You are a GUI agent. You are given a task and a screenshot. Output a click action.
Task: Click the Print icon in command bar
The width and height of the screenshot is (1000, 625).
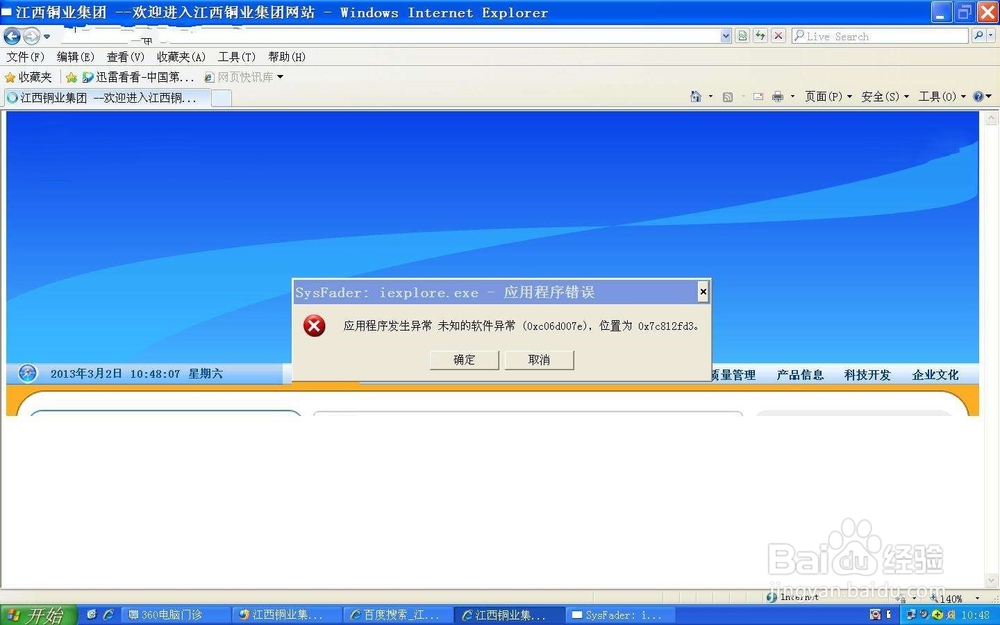tap(777, 97)
